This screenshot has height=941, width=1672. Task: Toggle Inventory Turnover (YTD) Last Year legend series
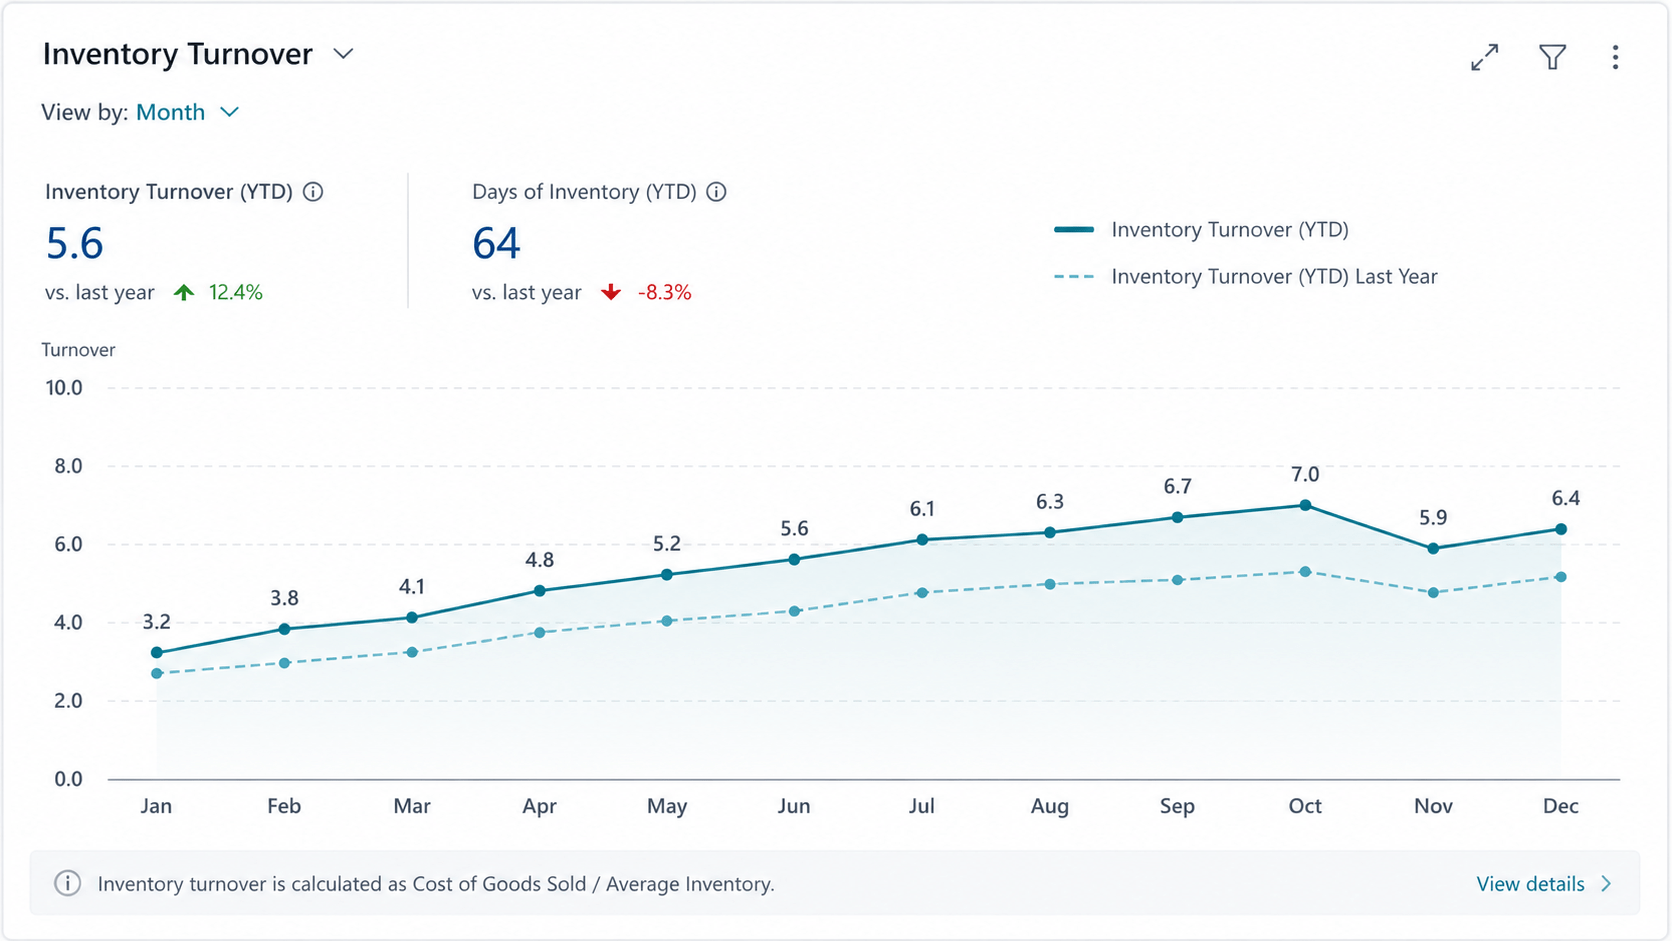(x=1245, y=277)
